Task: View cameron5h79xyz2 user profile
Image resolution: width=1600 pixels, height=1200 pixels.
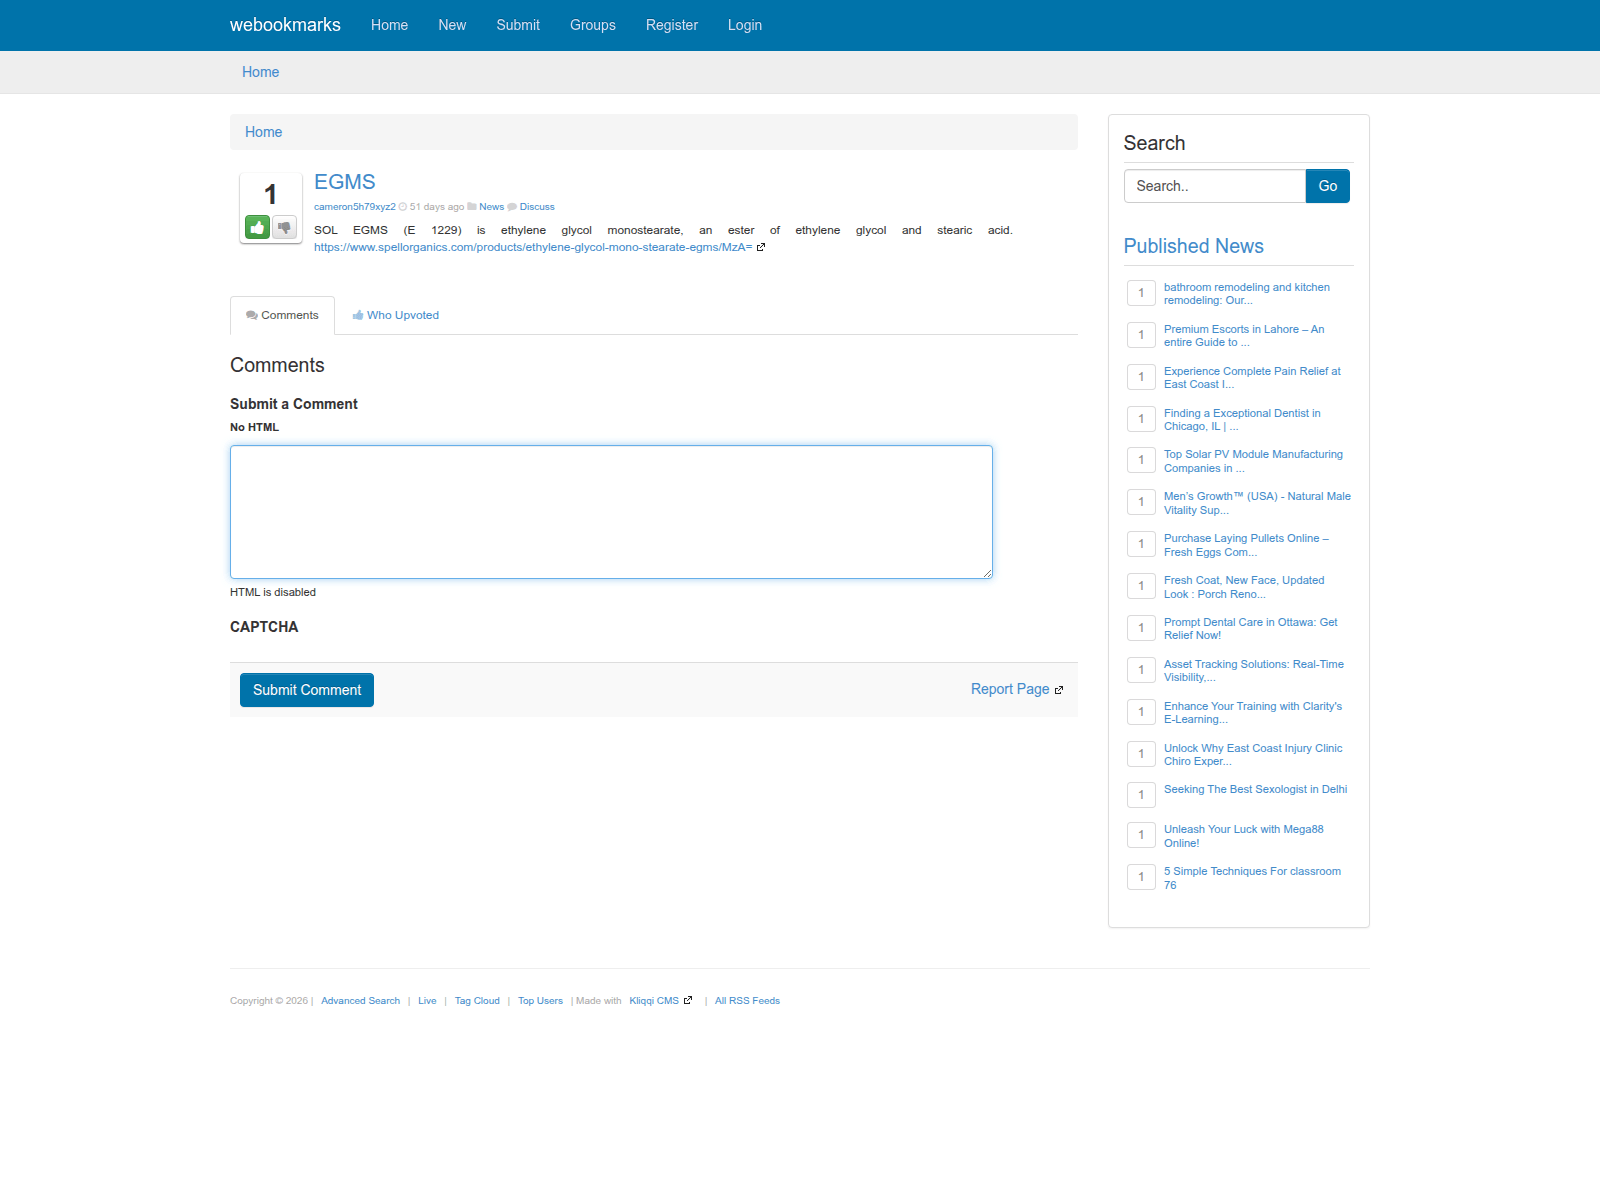Action: pyautogui.click(x=355, y=207)
